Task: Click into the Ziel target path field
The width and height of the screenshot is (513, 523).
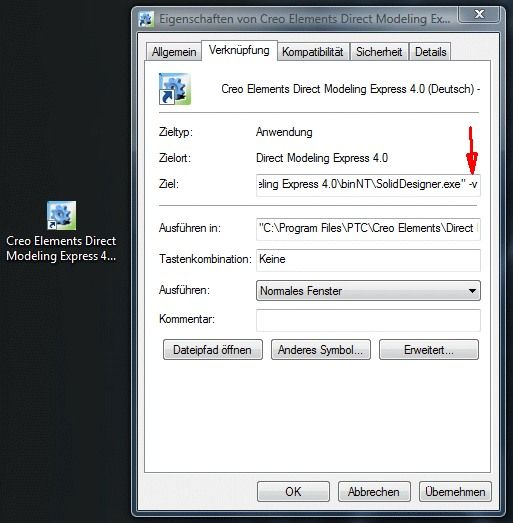Action: pyautogui.click(x=368, y=184)
